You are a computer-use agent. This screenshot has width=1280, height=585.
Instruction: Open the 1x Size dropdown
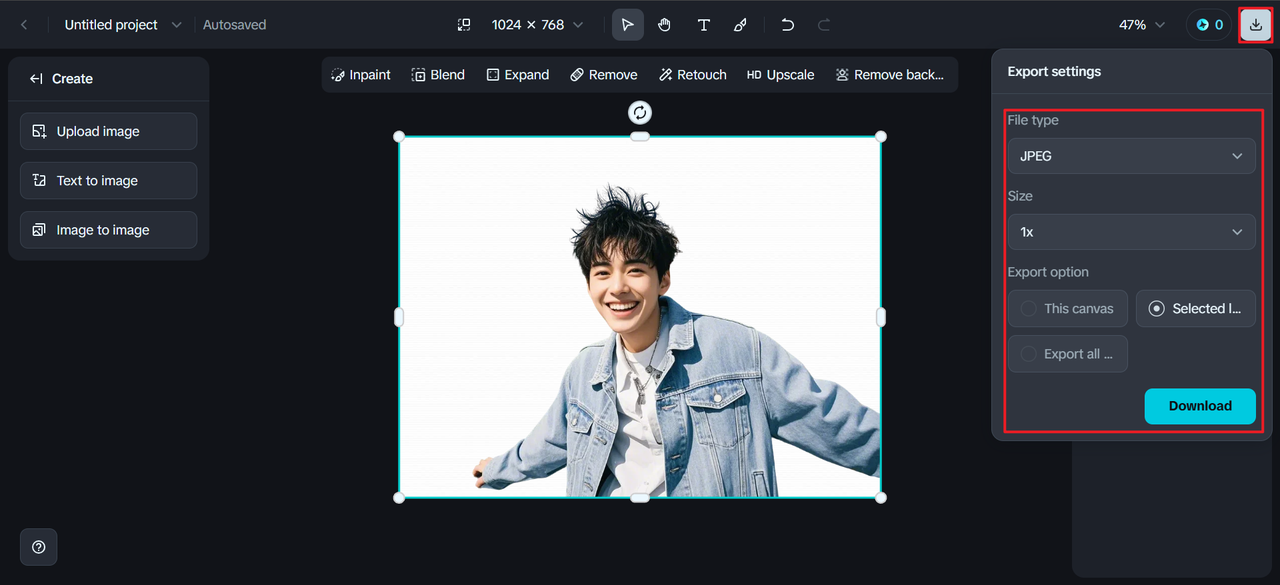tap(1131, 232)
